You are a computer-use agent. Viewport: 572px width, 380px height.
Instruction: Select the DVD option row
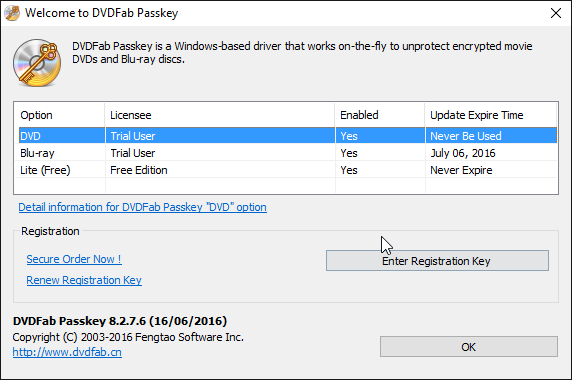click(288, 136)
